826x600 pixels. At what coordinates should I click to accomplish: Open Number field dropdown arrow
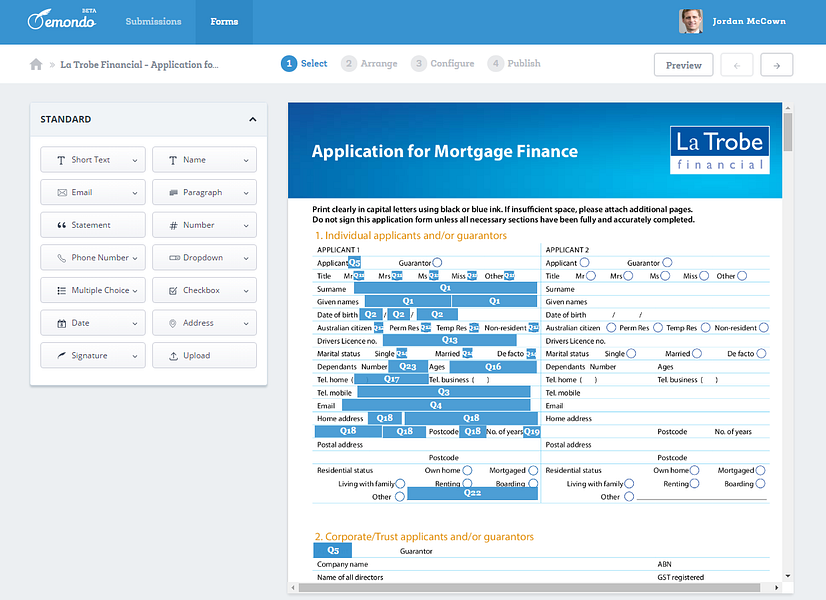[246, 226]
